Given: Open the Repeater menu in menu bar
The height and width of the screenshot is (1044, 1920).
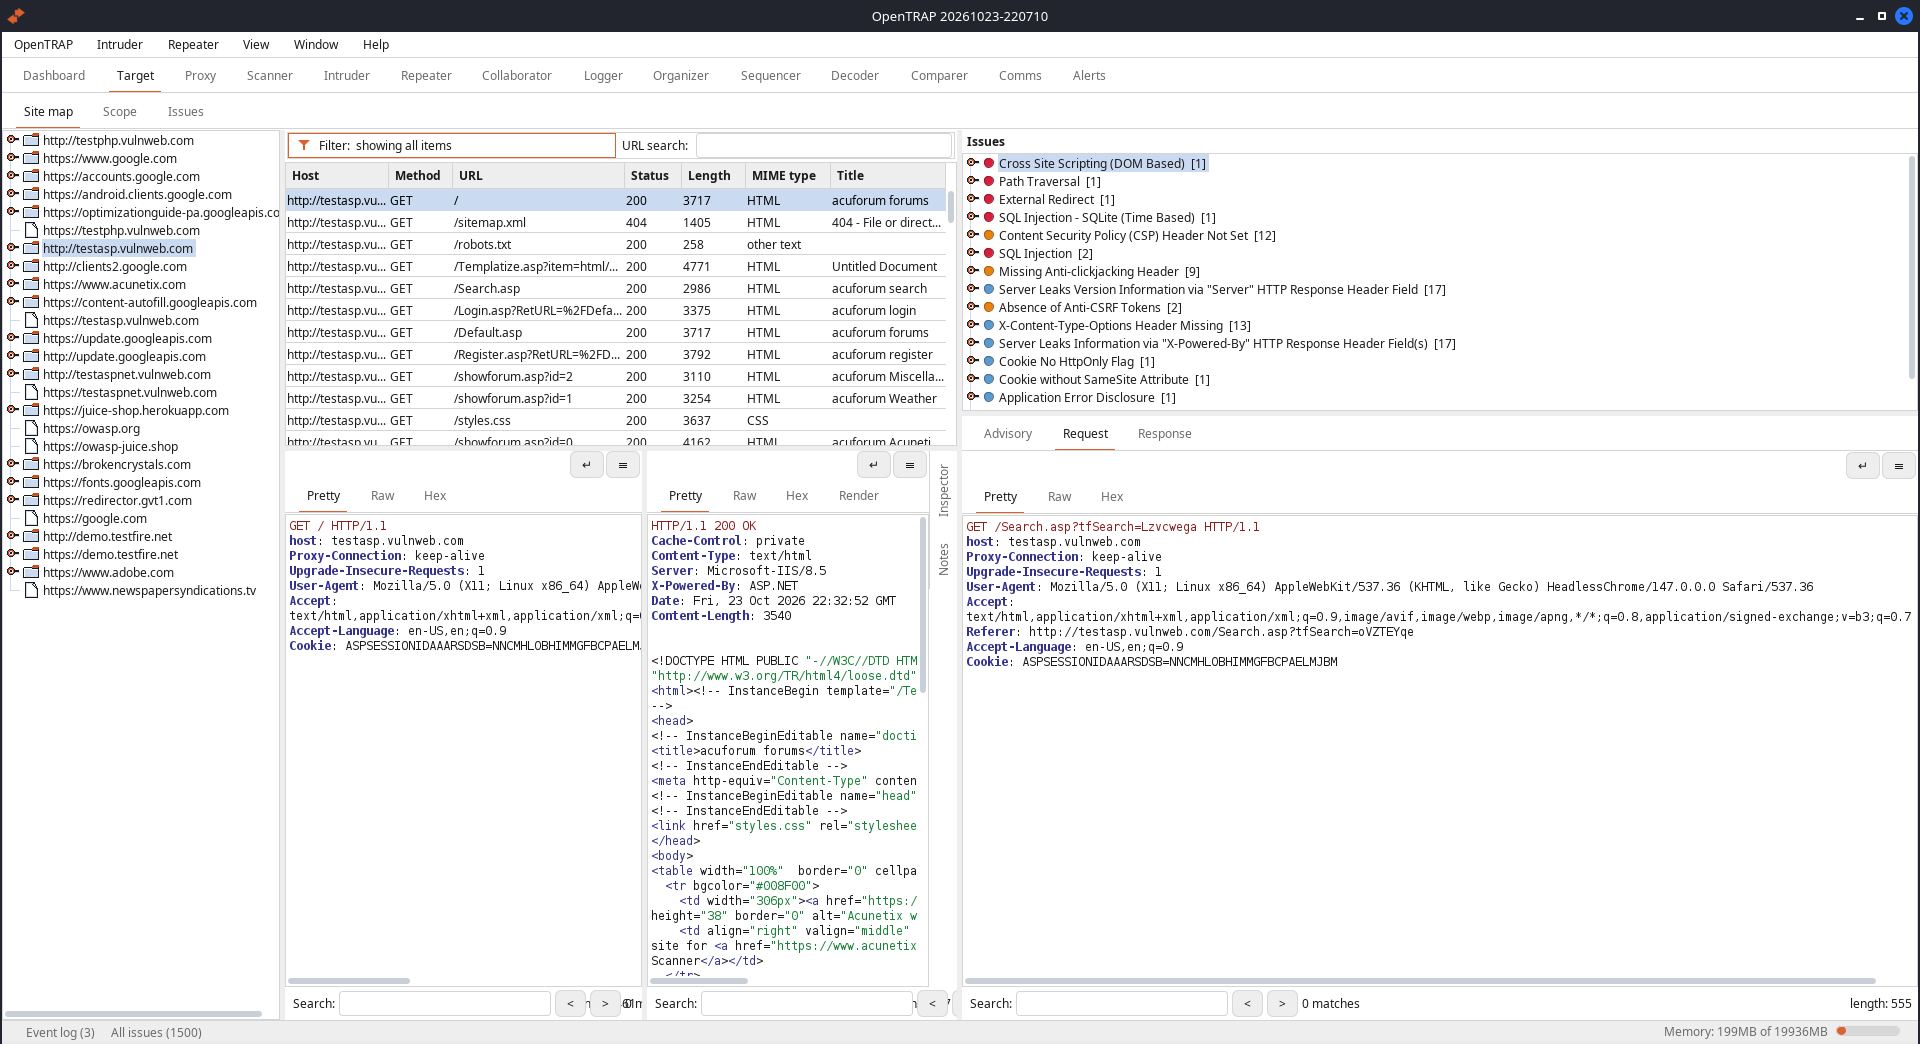Looking at the screenshot, I should point(193,45).
